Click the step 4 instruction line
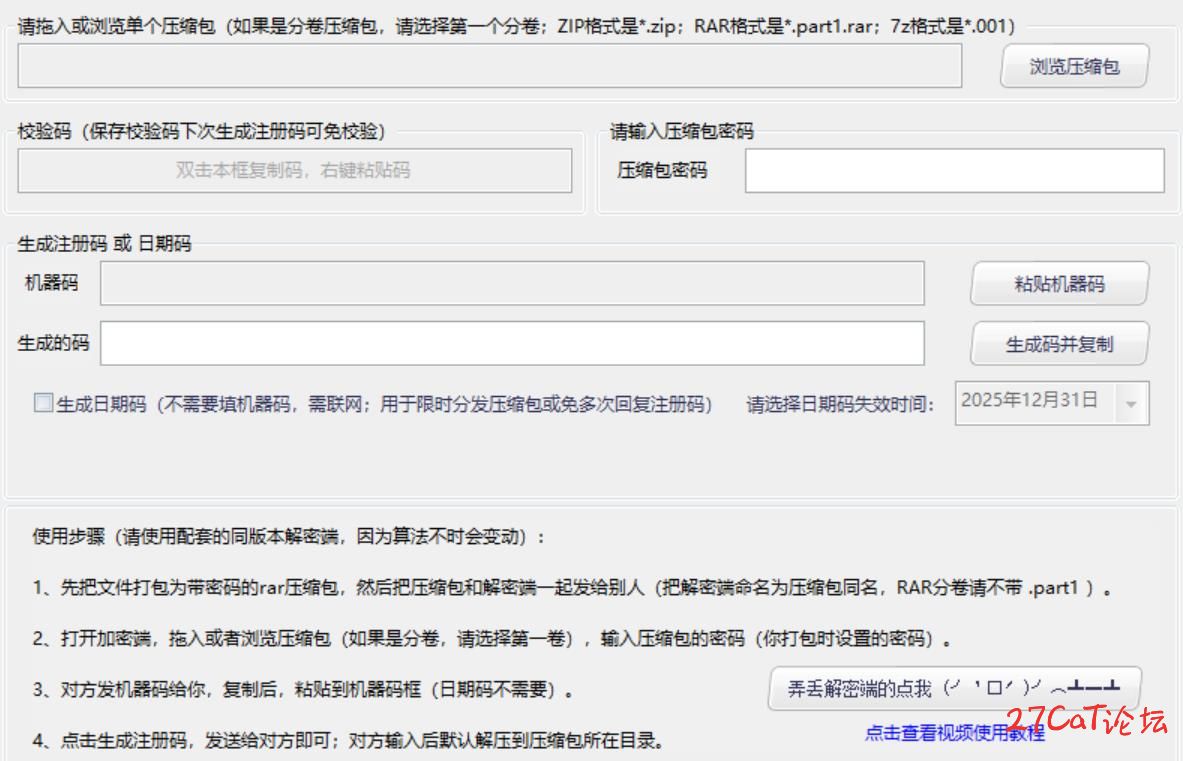This screenshot has width=1183, height=761. 346,741
